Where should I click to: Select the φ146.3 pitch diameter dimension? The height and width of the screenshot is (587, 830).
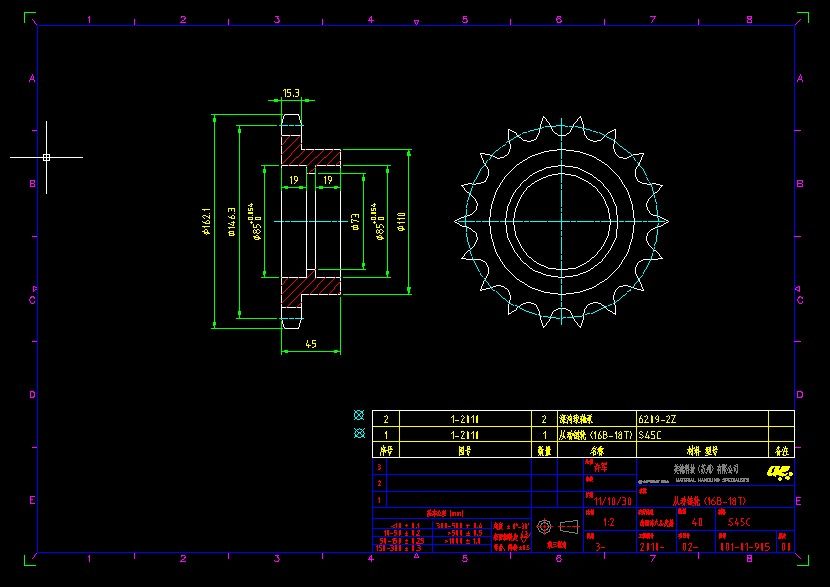tap(232, 221)
